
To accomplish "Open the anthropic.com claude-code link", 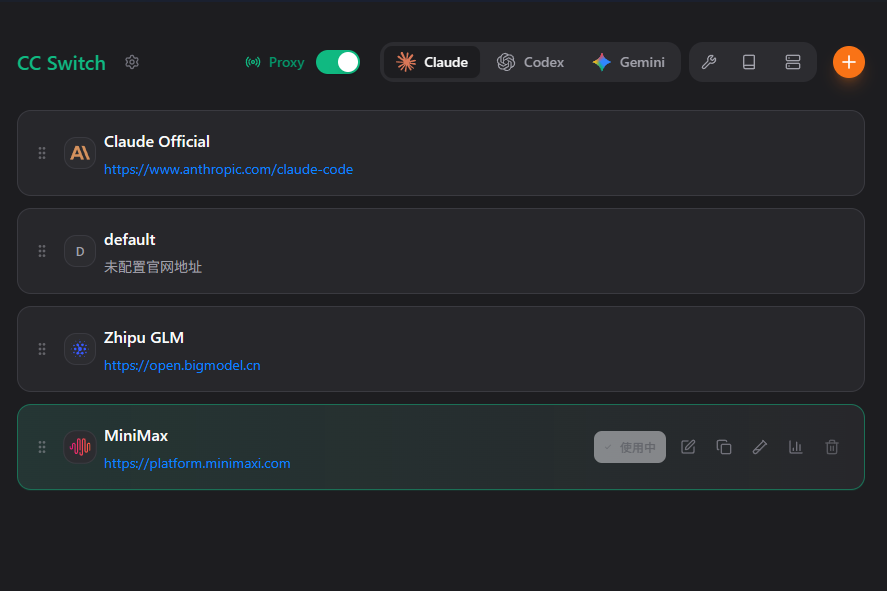I will click(x=228, y=169).
